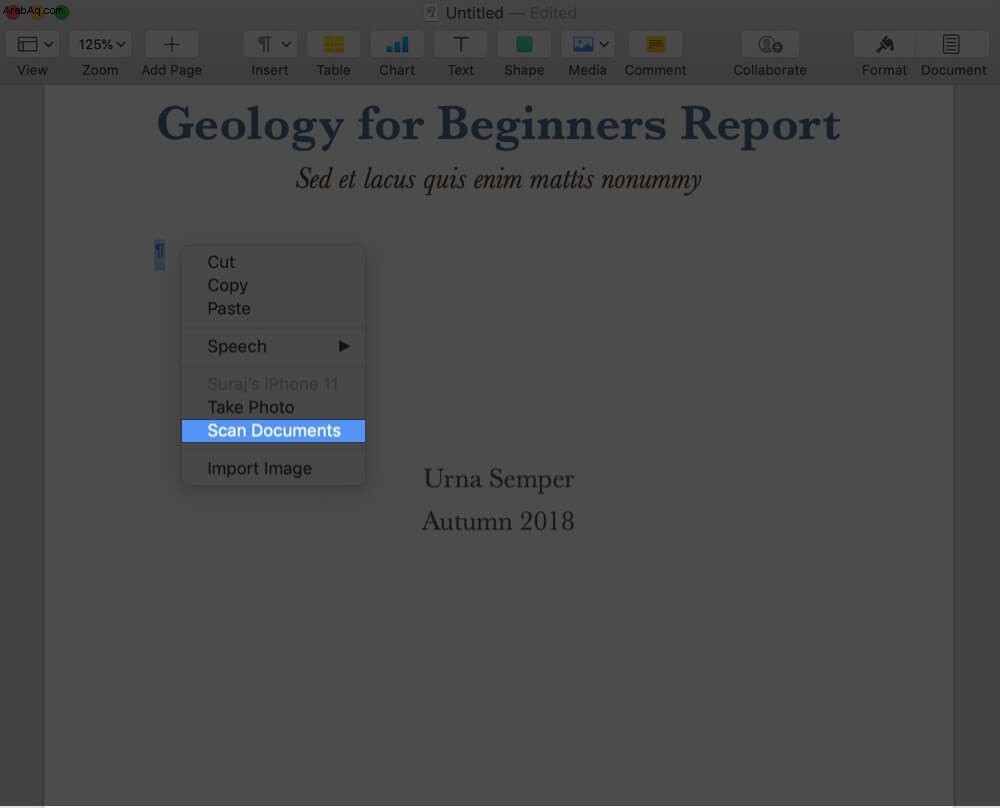1000x808 pixels.
Task: Choose Import Image from the context menu
Action: pos(273,469)
